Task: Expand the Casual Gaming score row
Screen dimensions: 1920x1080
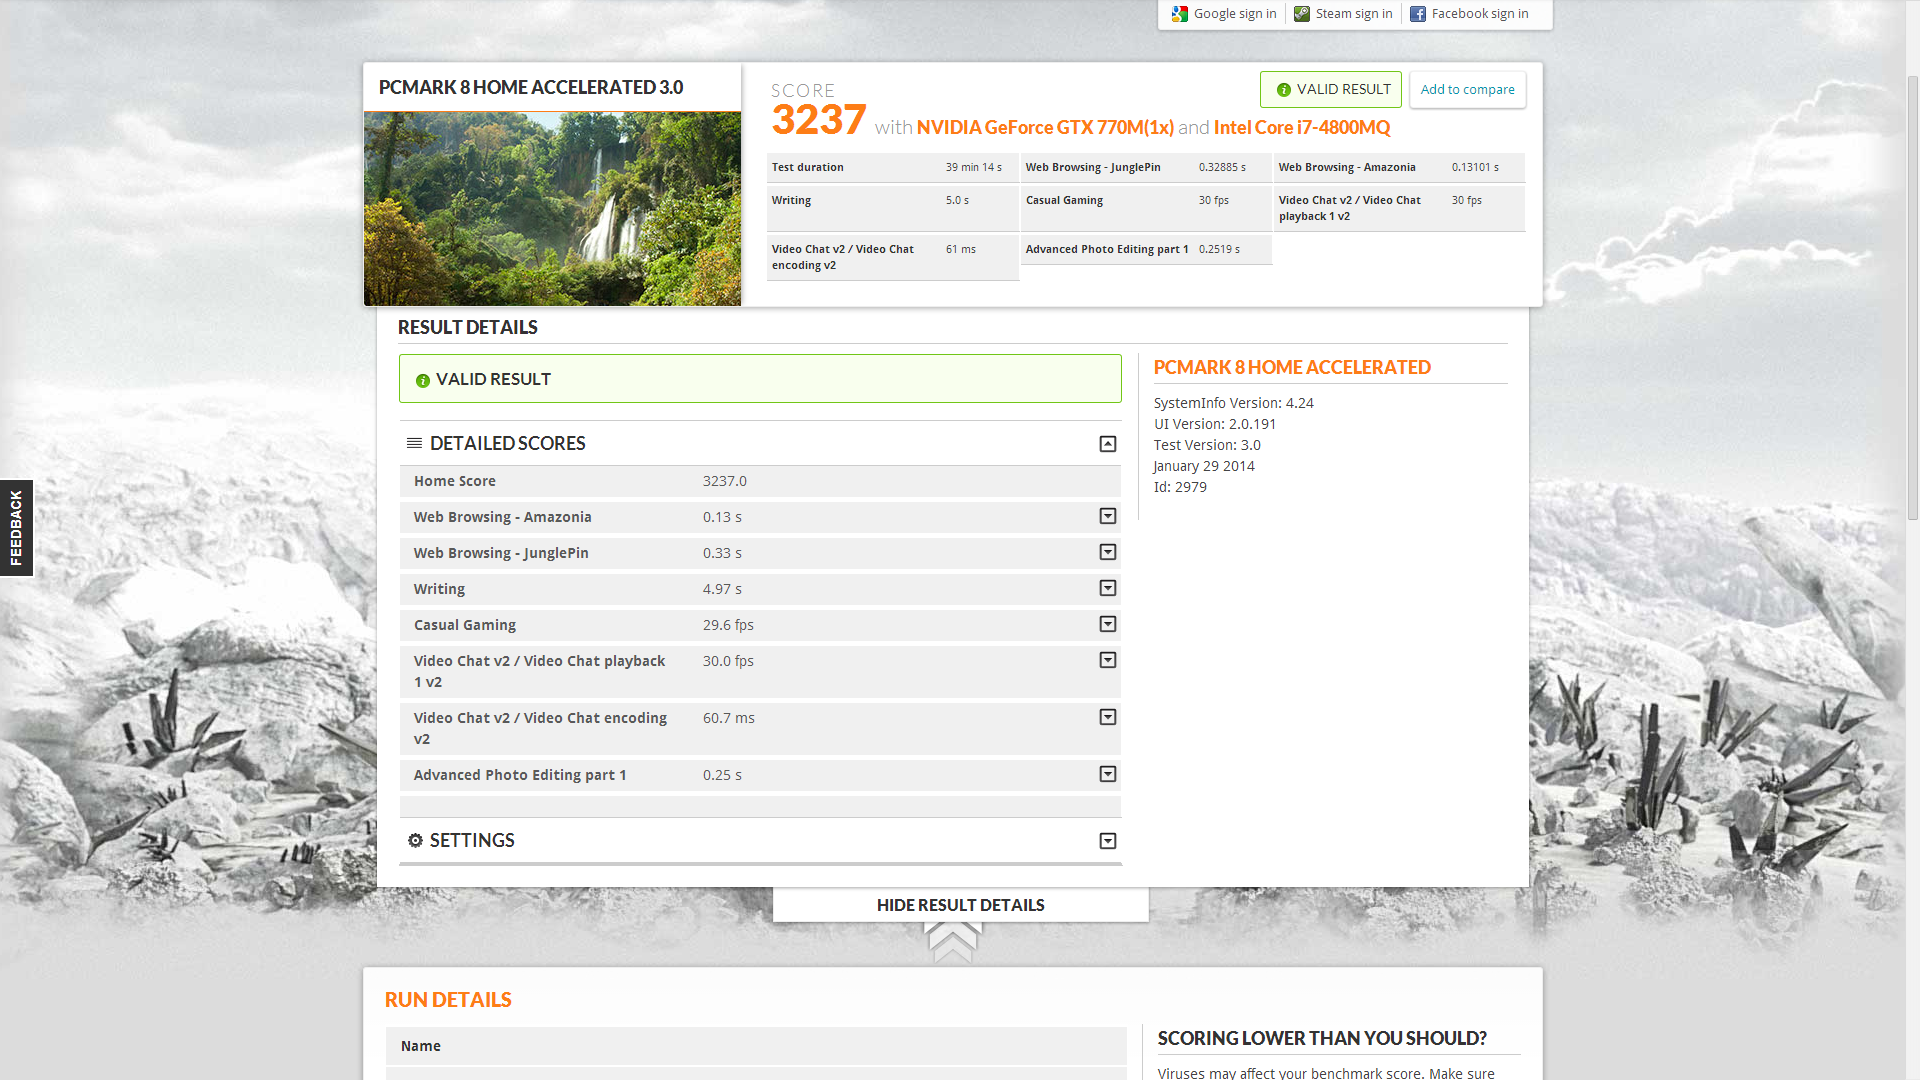Action: click(1108, 624)
